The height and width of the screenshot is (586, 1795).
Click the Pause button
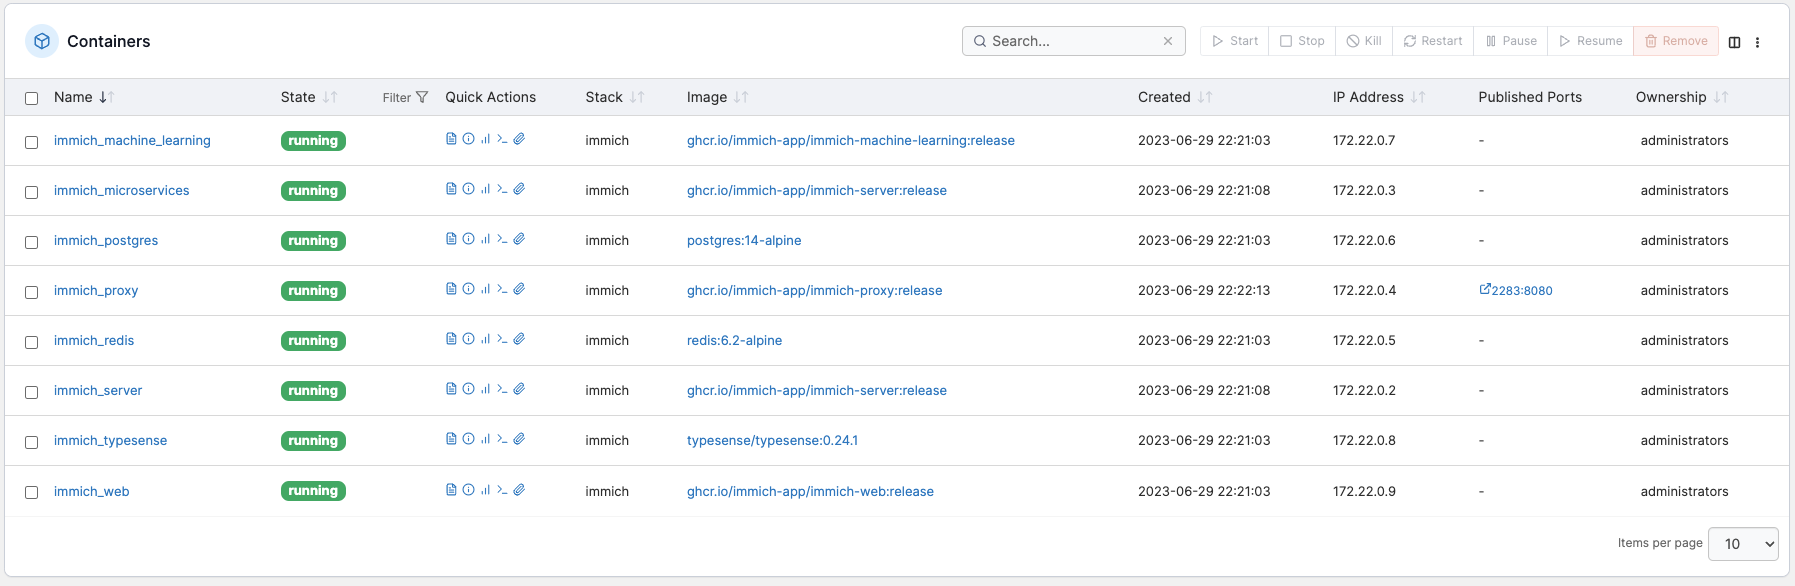pos(1511,41)
